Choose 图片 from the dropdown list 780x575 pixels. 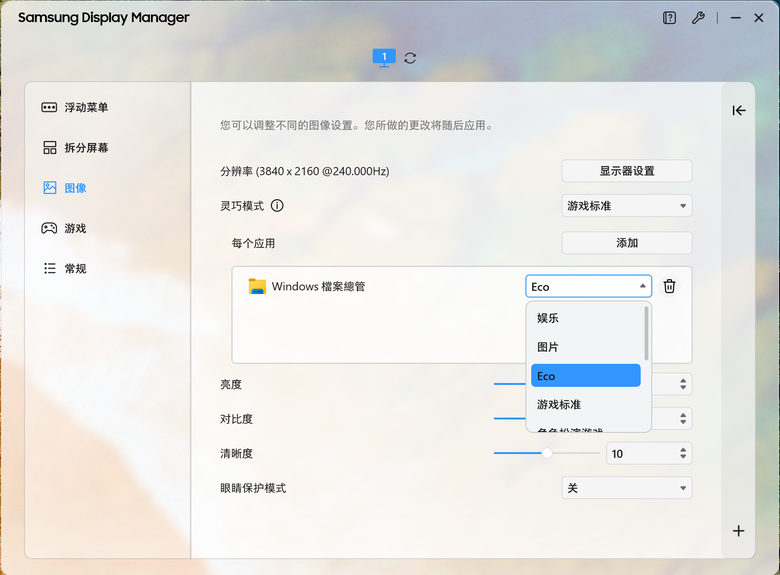(x=585, y=347)
